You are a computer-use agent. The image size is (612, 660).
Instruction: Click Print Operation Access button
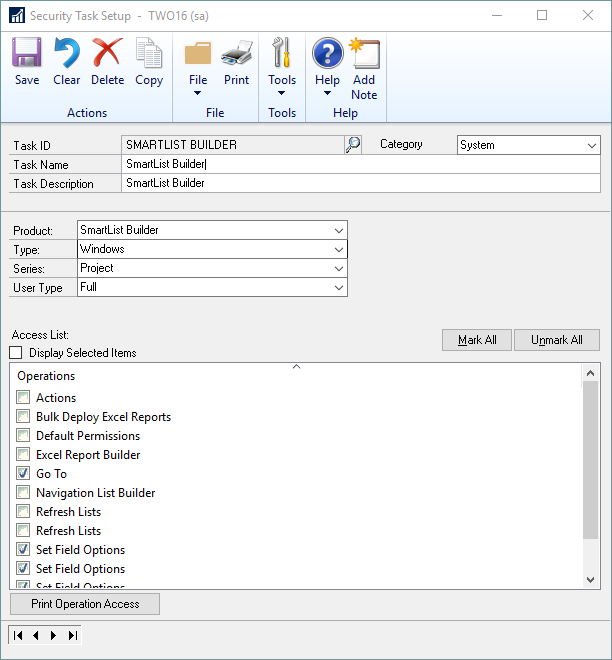coord(85,604)
